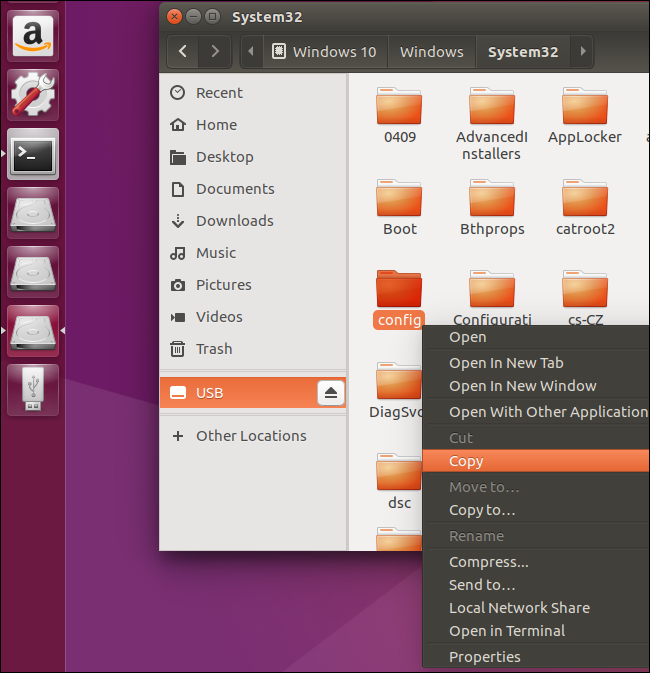Jump to Windows 10 in path bar

323,52
